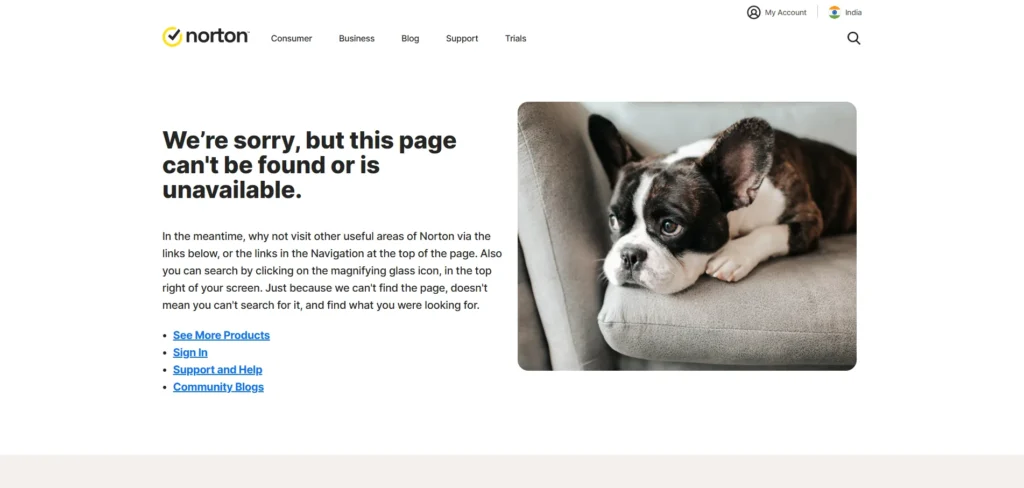
Task: Click the India flag icon
Action: click(835, 12)
